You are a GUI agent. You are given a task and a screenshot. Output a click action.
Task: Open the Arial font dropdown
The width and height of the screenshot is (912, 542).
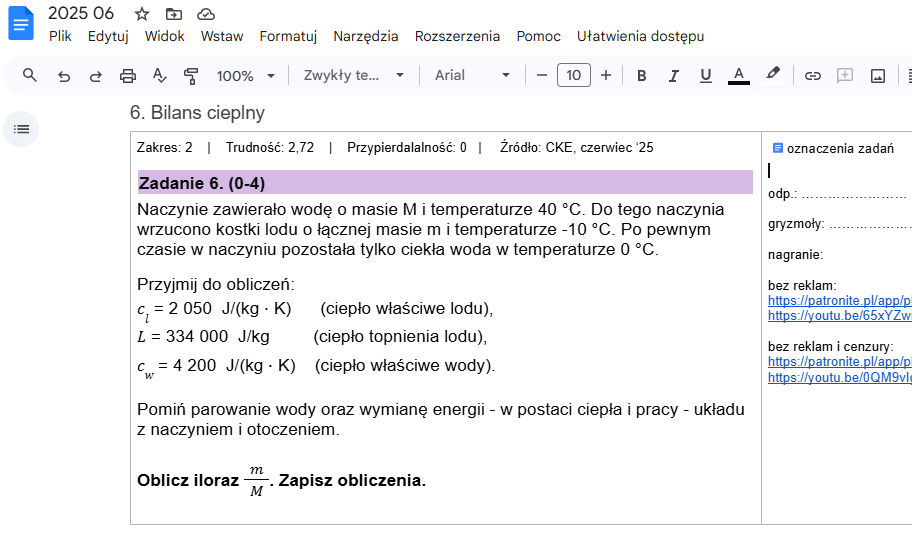click(x=472, y=75)
